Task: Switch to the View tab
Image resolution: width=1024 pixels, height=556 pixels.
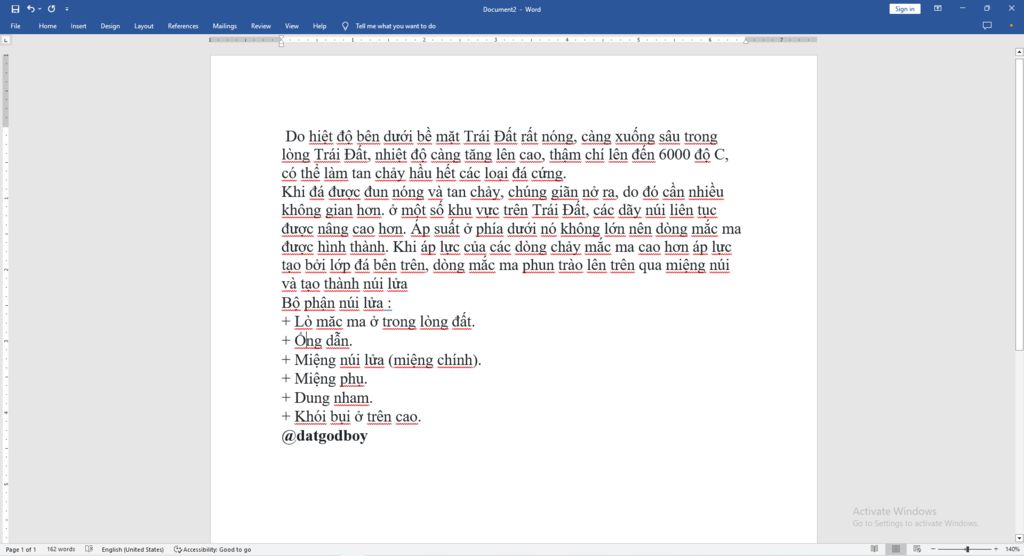Action: click(x=291, y=26)
